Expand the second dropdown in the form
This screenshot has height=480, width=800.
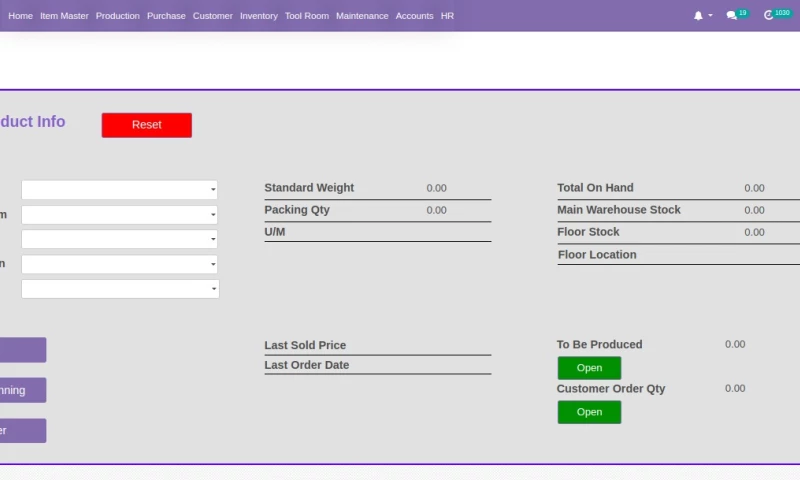(x=119, y=215)
